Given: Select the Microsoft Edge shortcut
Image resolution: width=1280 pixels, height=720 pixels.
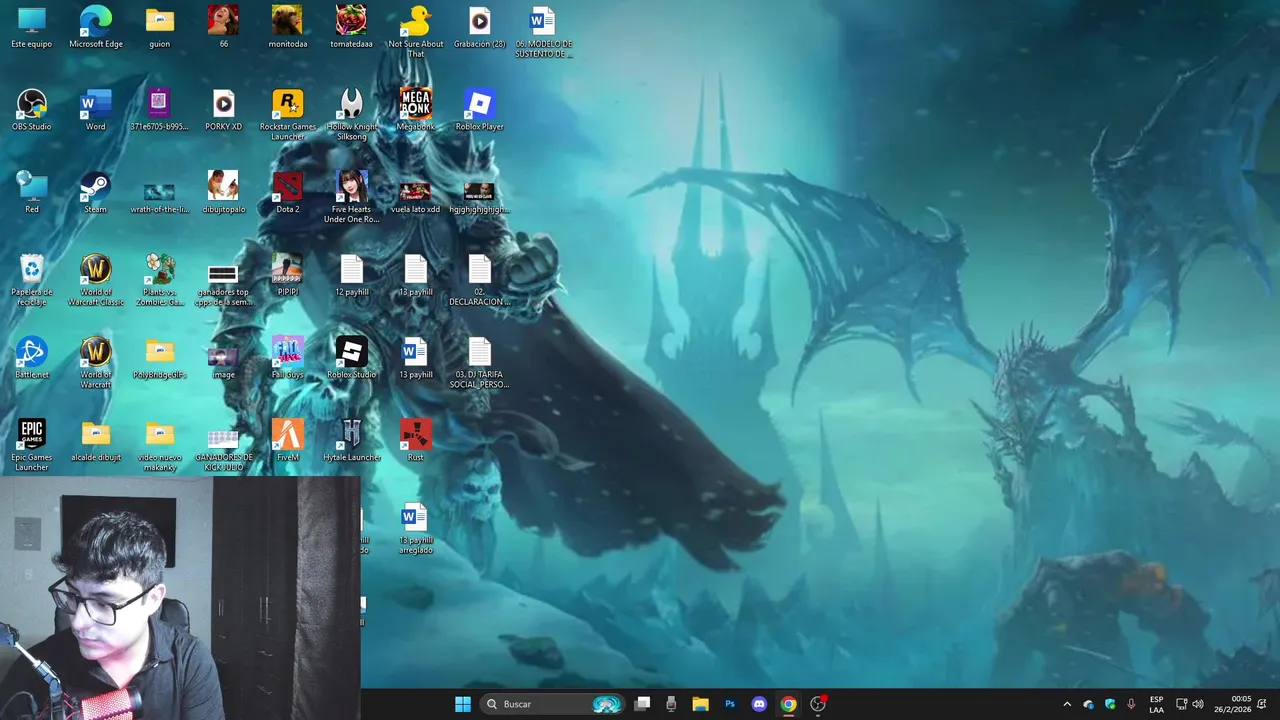Looking at the screenshot, I should click(x=96, y=28).
